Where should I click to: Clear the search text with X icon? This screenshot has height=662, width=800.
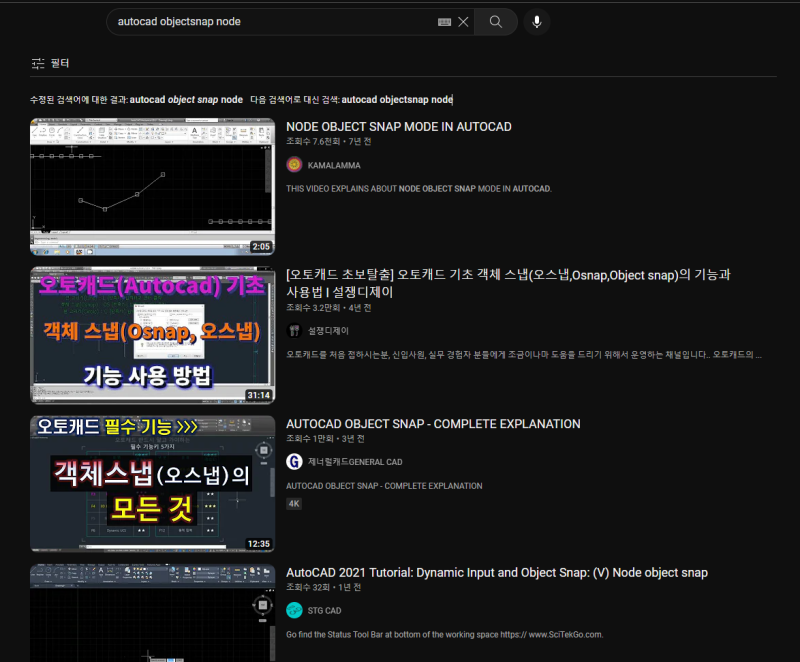point(463,21)
